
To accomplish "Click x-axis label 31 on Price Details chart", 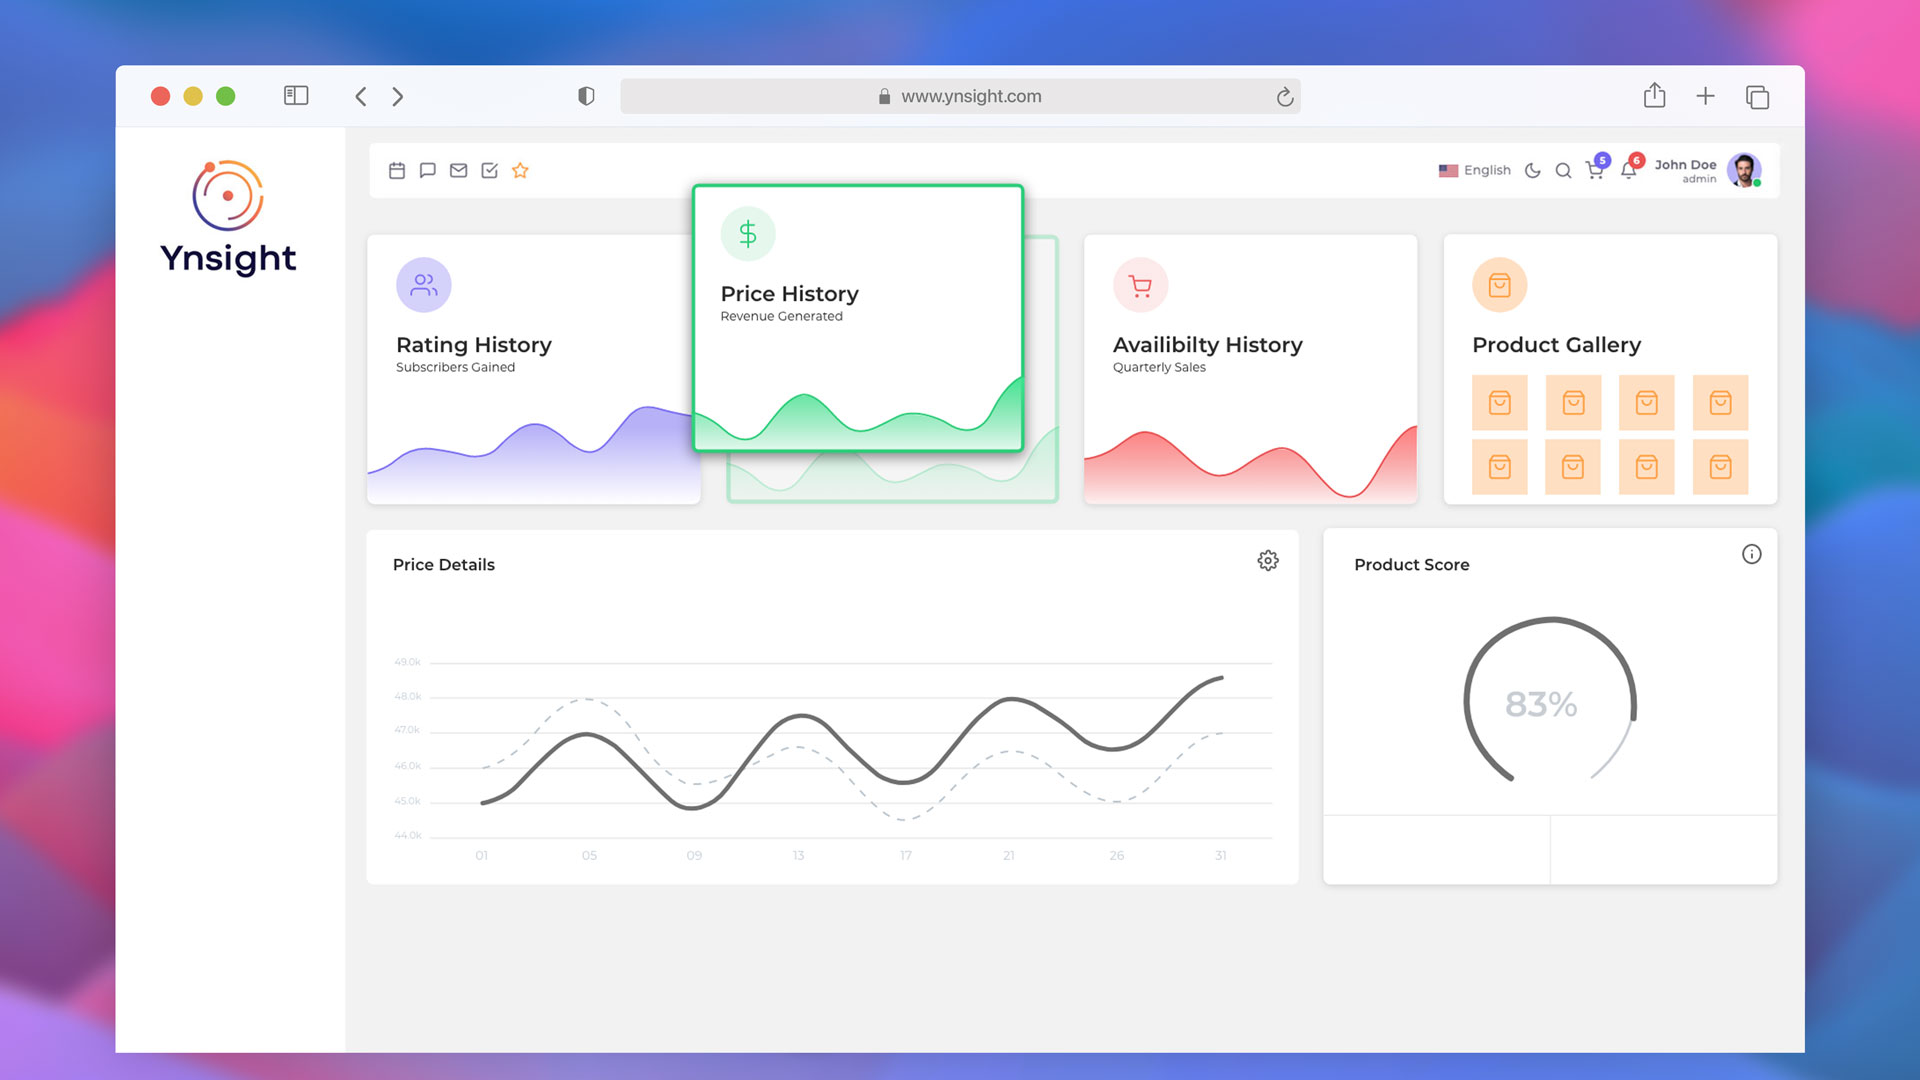I will pyautogui.click(x=1221, y=856).
